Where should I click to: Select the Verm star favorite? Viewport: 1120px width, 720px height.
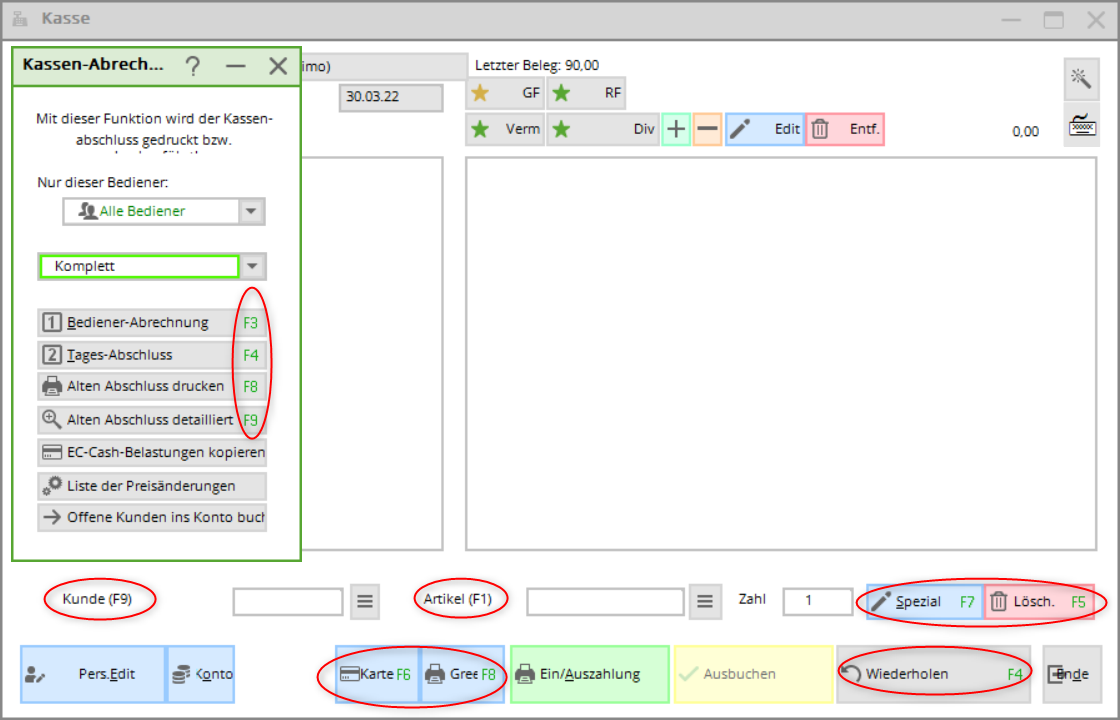505,129
